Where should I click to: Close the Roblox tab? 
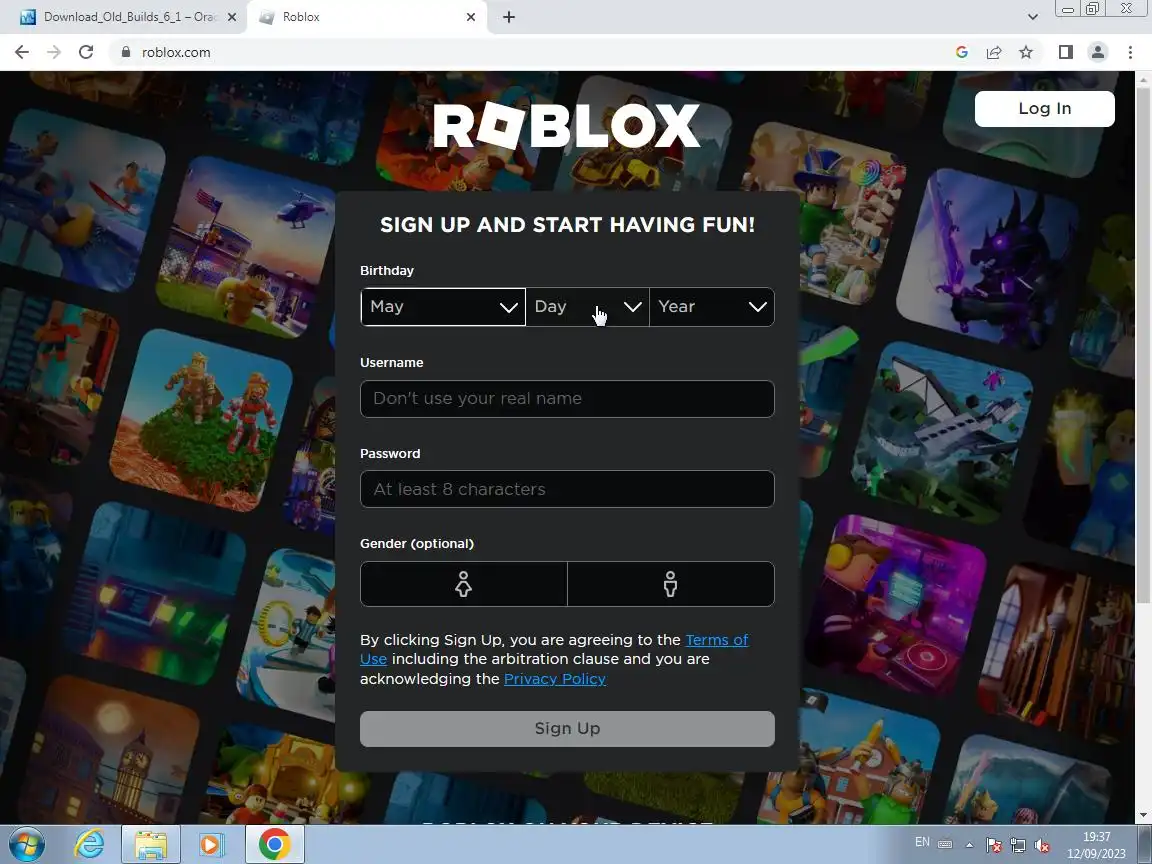click(x=471, y=17)
